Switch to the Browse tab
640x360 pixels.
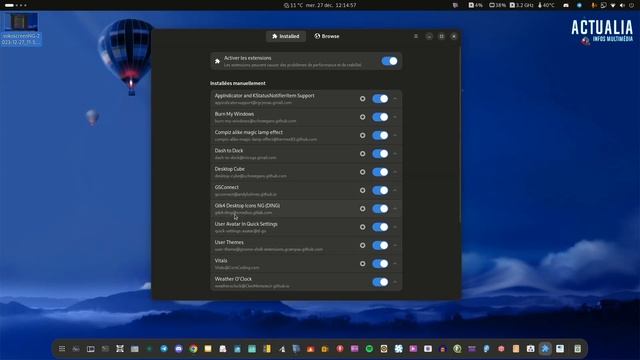(x=327, y=36)
